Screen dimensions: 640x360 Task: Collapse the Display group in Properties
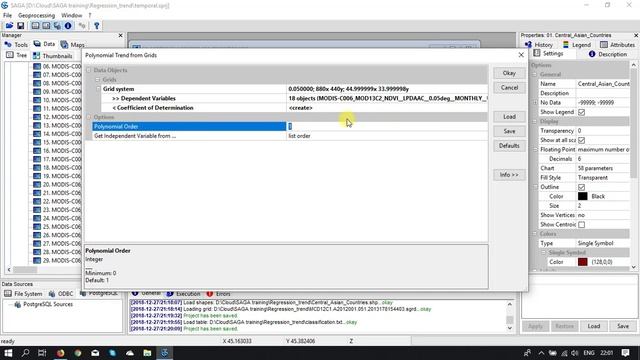tap(535, 122)
